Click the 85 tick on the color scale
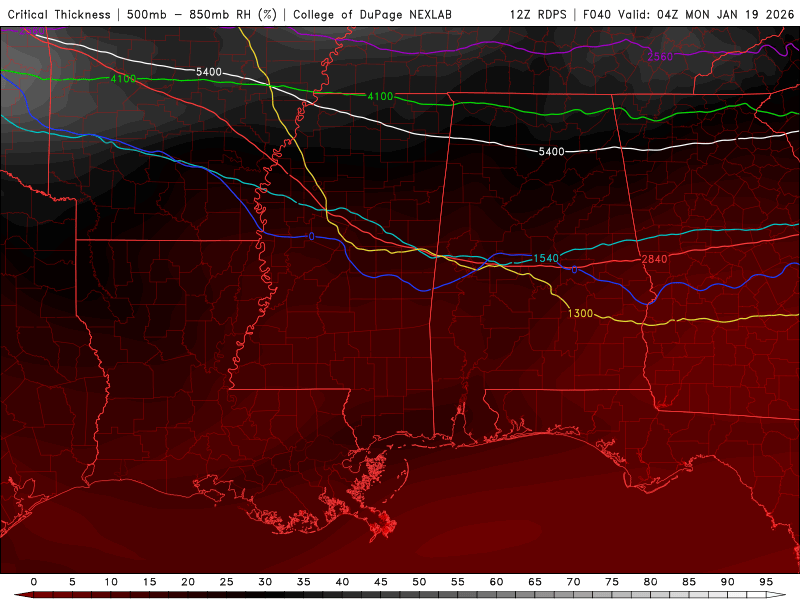The width and height of the screenshot is (800, 600). pos(689,582)
